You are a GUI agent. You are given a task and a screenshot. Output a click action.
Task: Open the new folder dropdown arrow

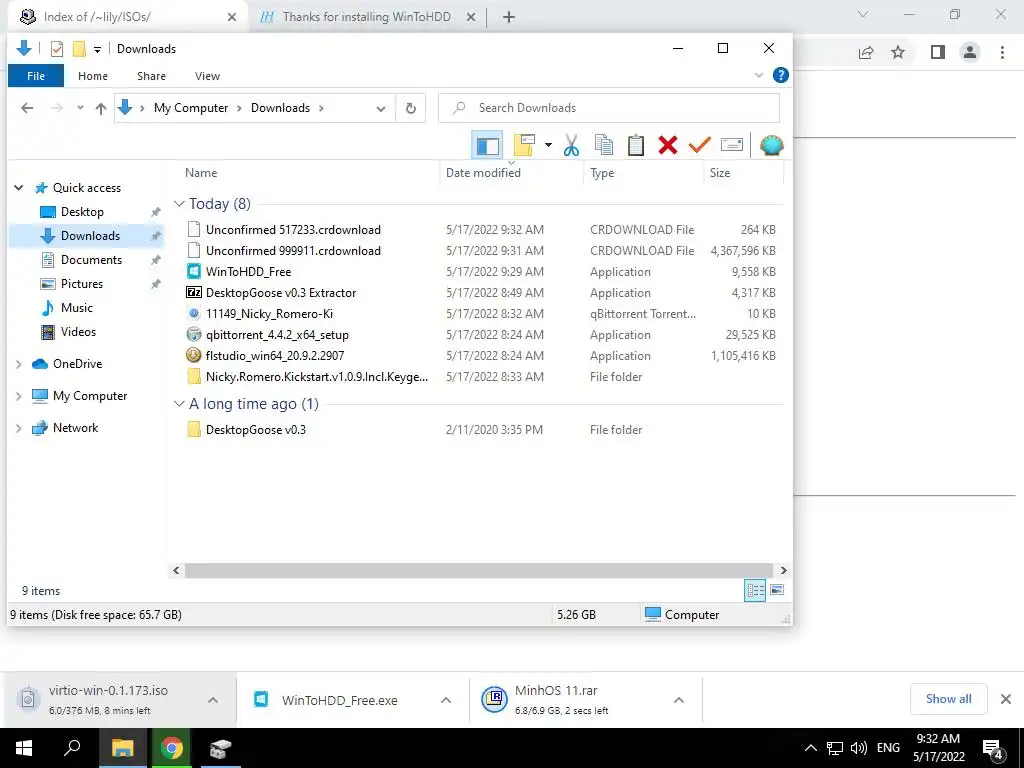pos(548,145)
